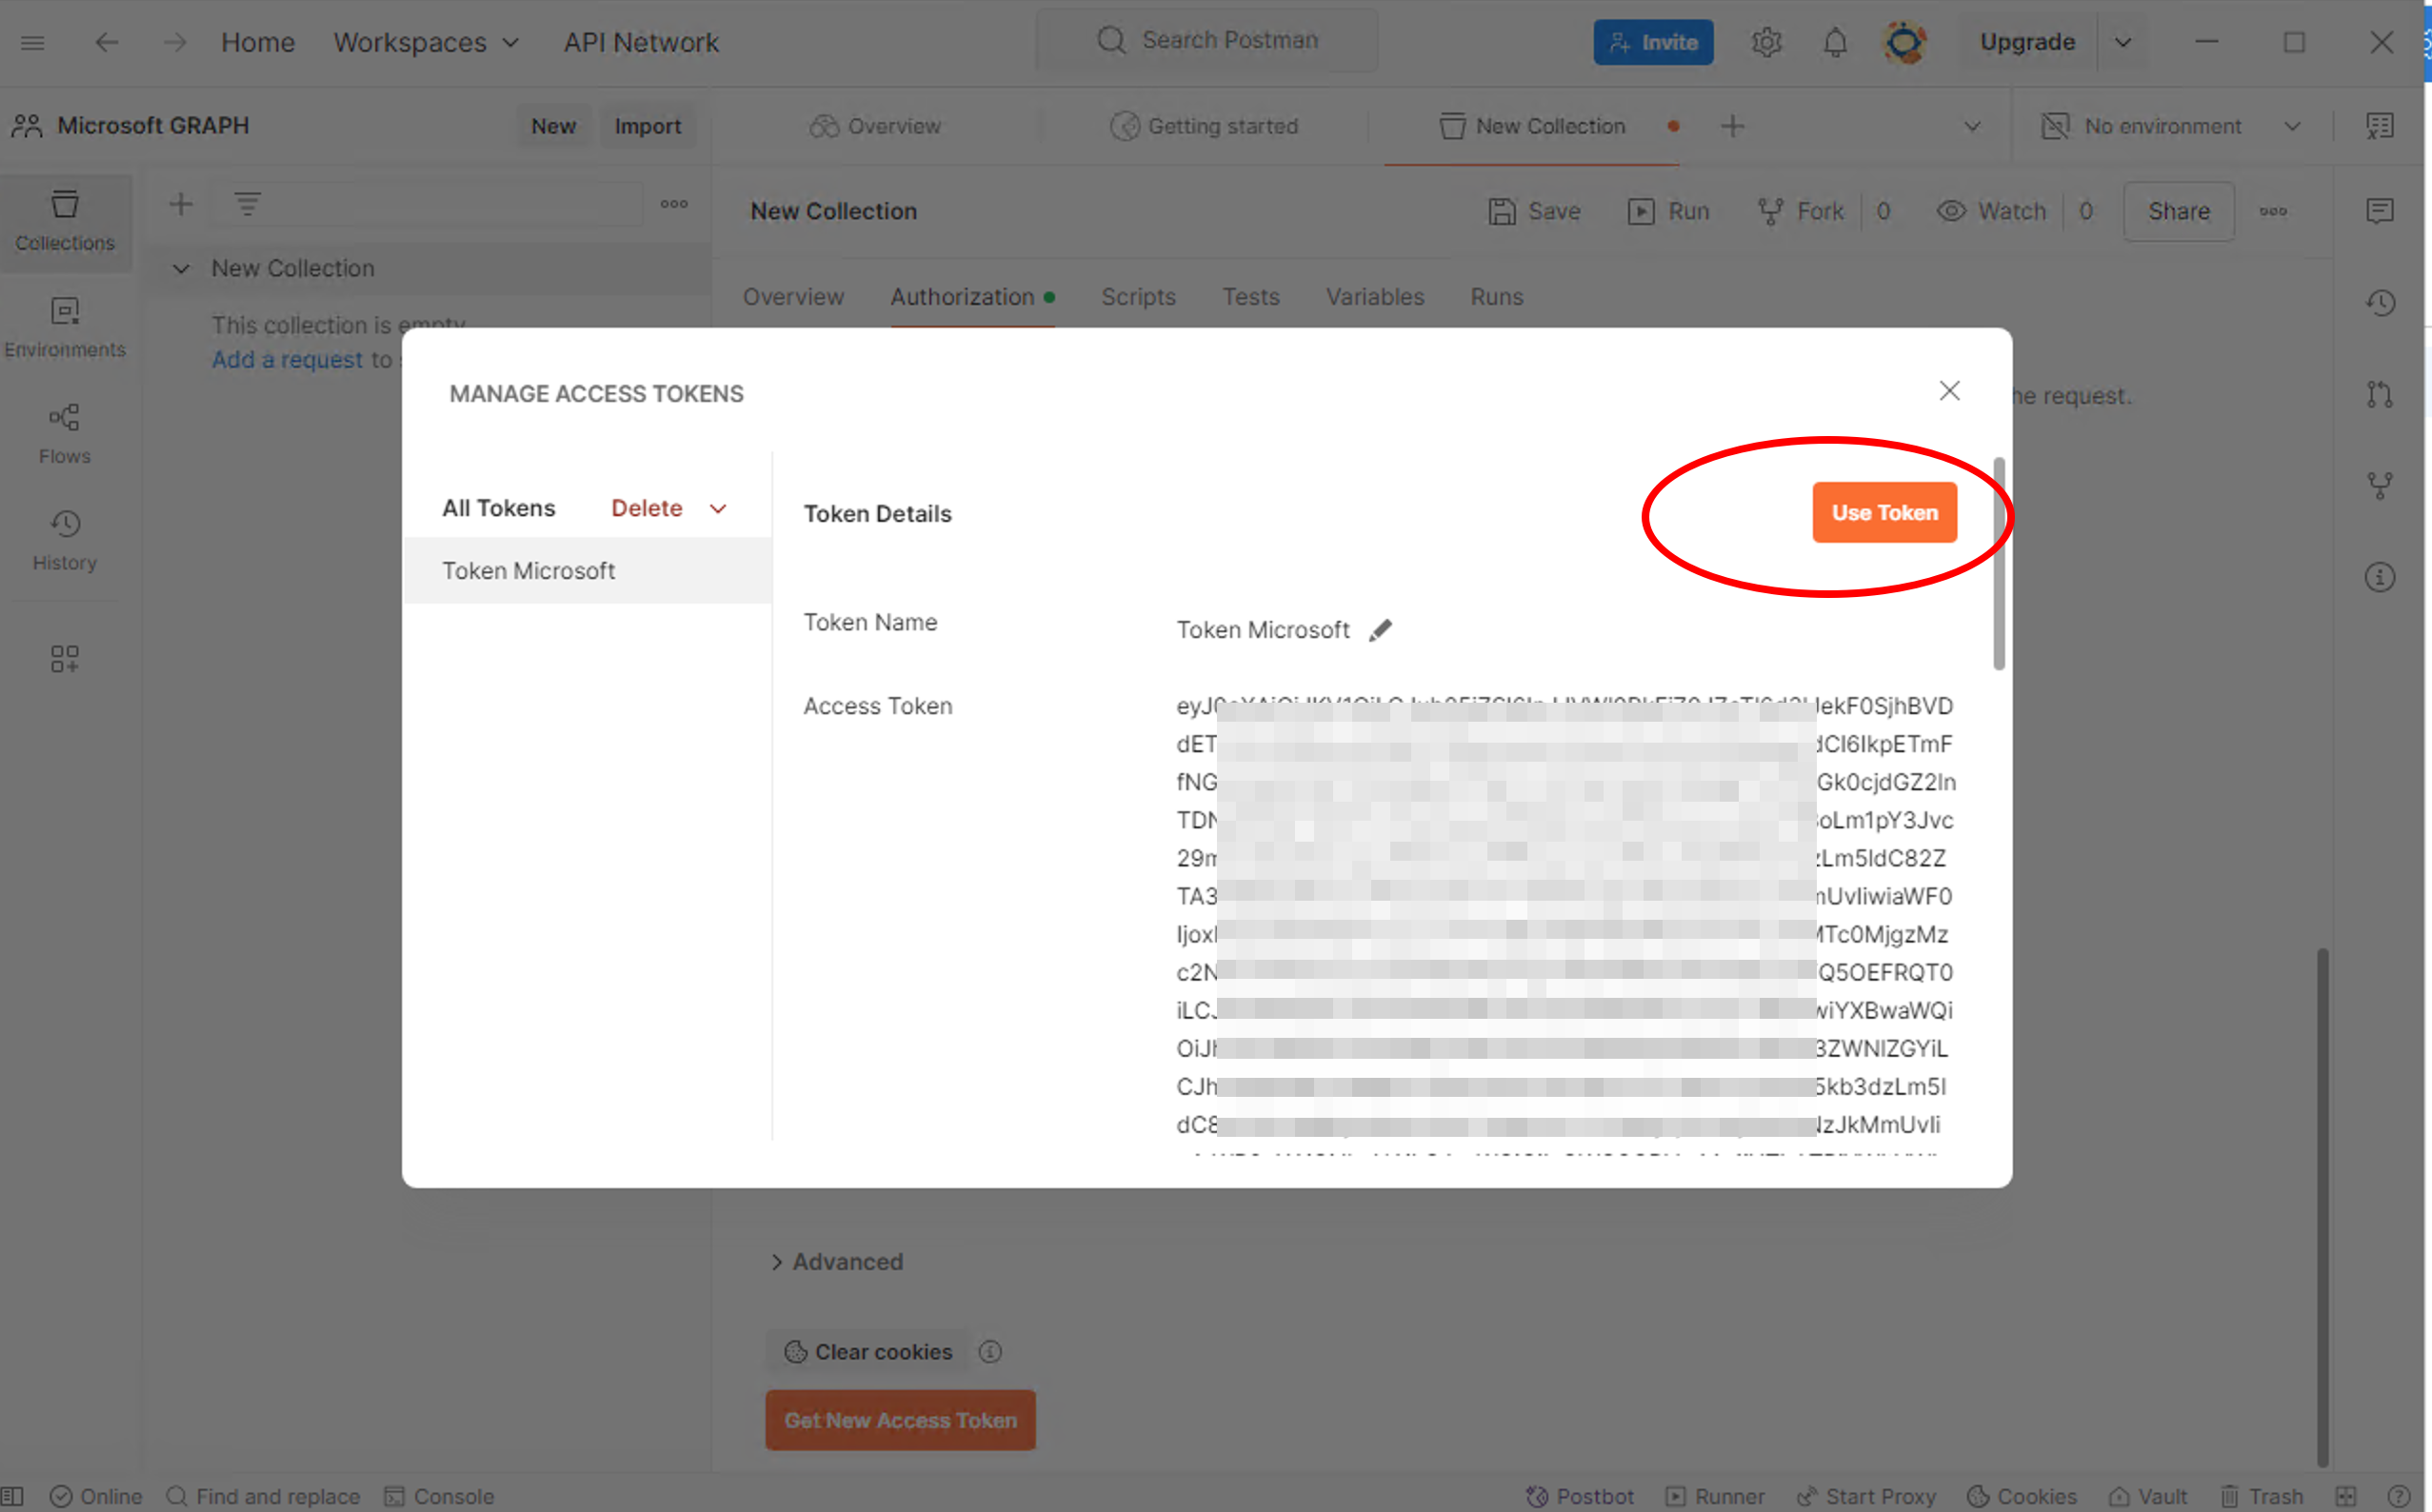Open the notifications bell
Viewport: 2432px width, 1512px height.
1834,42
